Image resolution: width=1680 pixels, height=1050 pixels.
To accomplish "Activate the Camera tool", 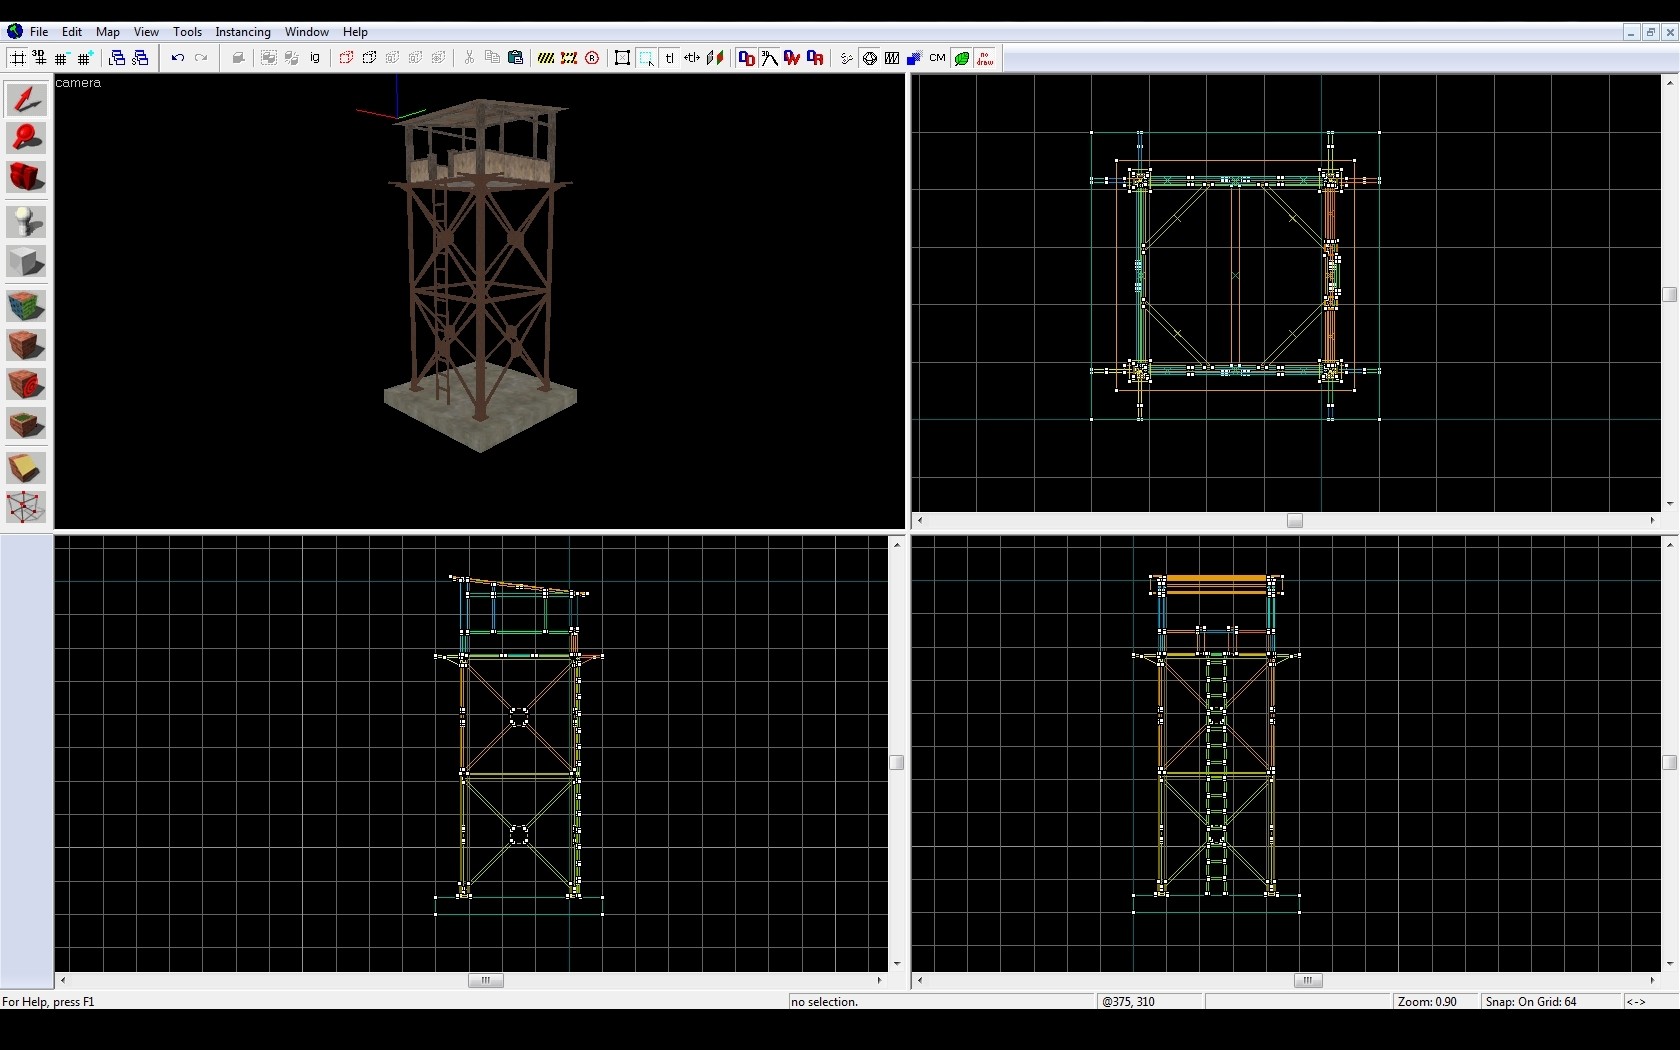I will click(x=26, y=178).
